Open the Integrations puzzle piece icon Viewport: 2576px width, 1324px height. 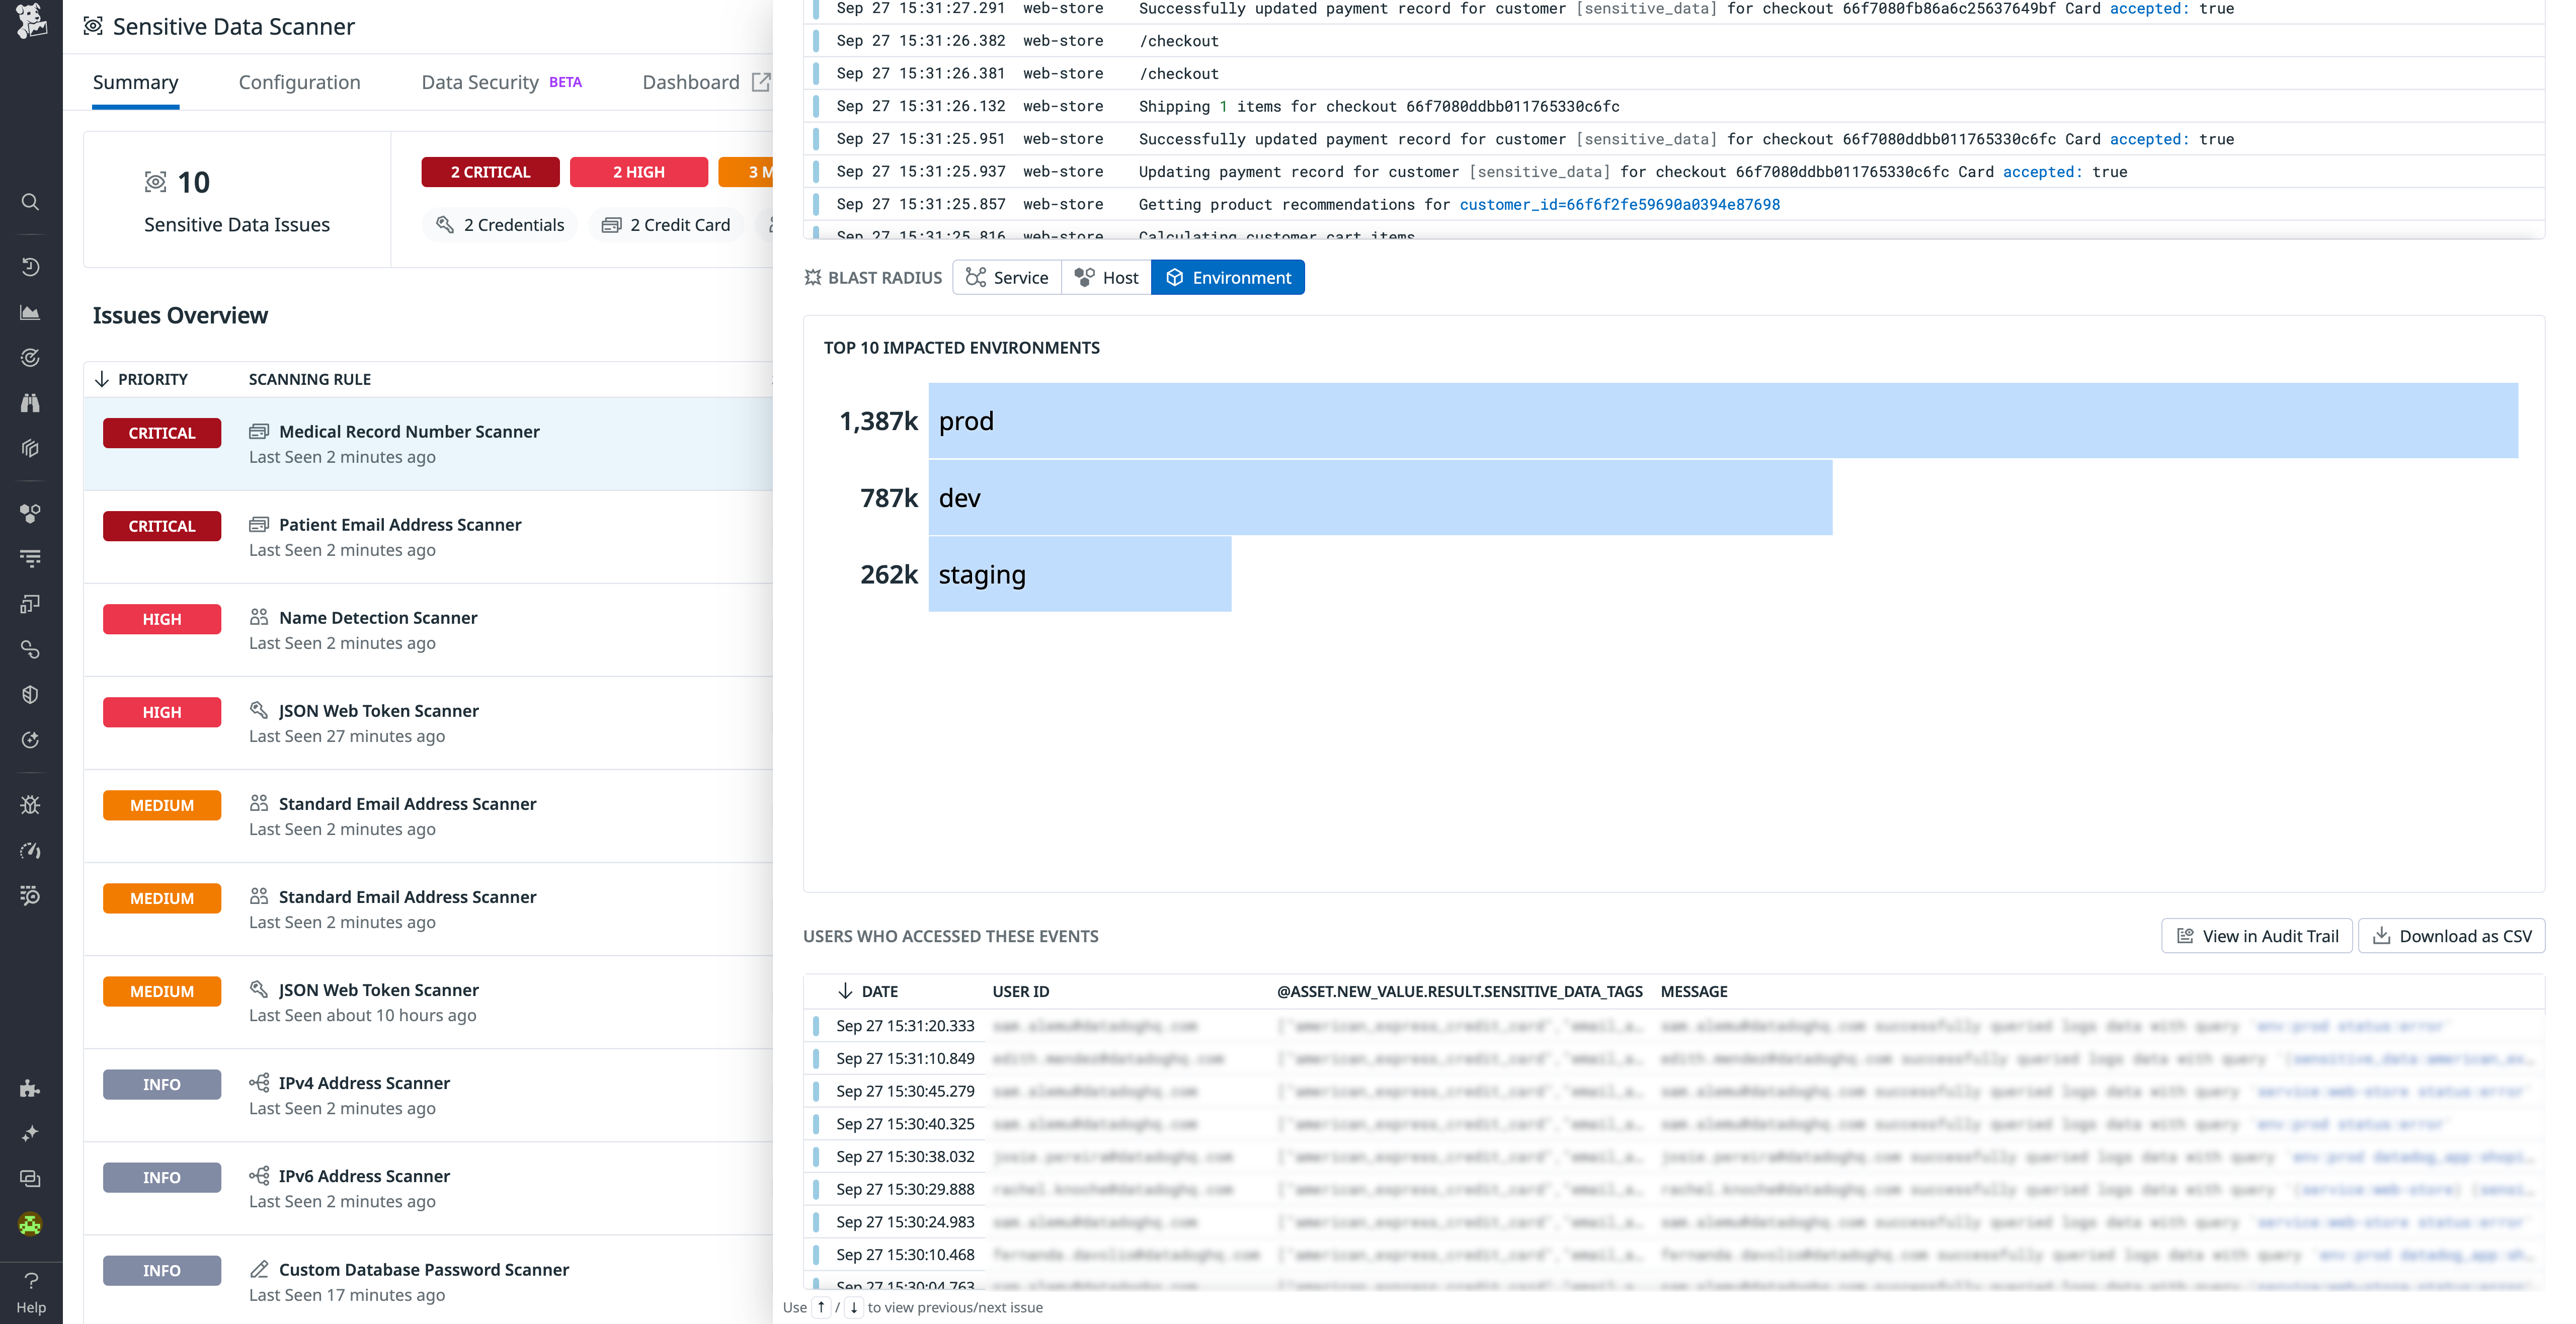pos(30,1089)
